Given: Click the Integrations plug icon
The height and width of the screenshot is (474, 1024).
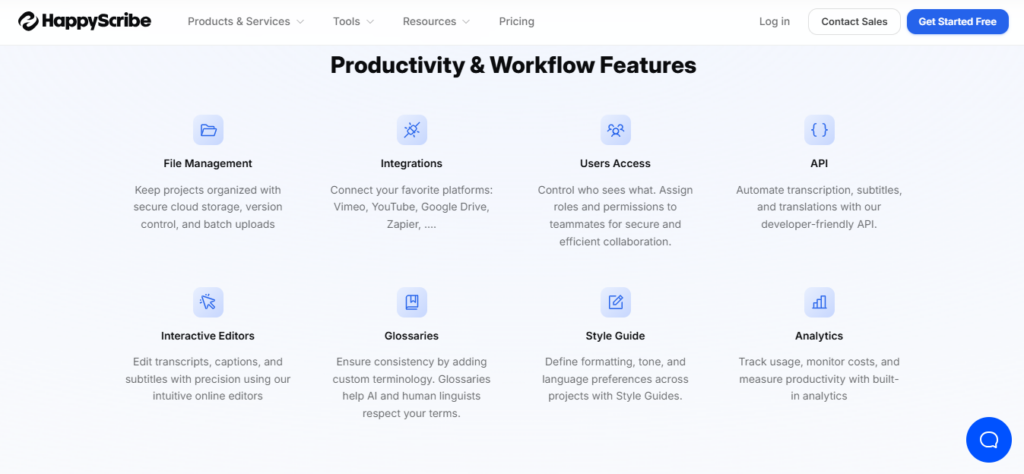Looking at the screenshot, I should click(412, 130).
